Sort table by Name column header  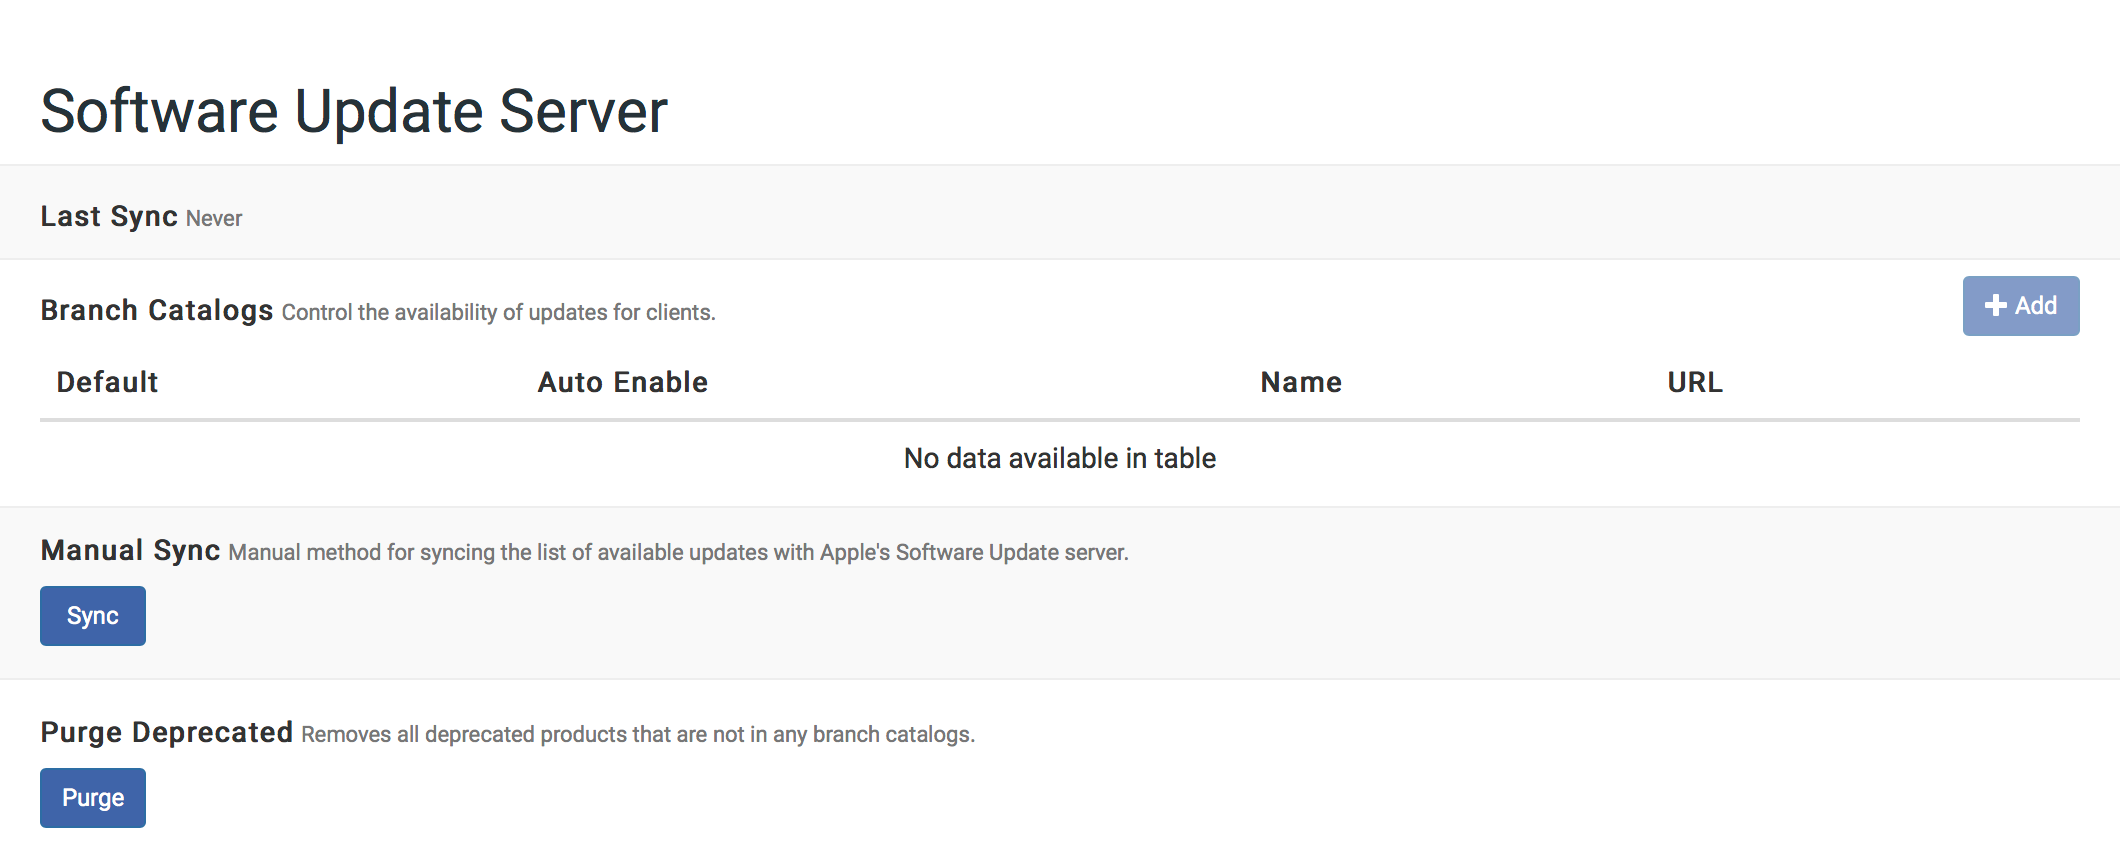(1301, 382)
